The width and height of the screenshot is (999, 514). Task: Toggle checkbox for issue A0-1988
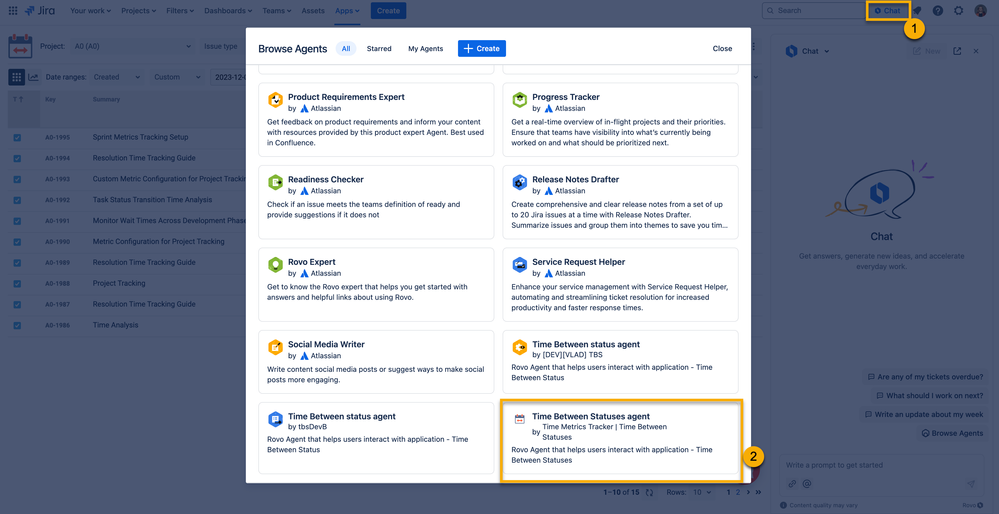(17, 283)
